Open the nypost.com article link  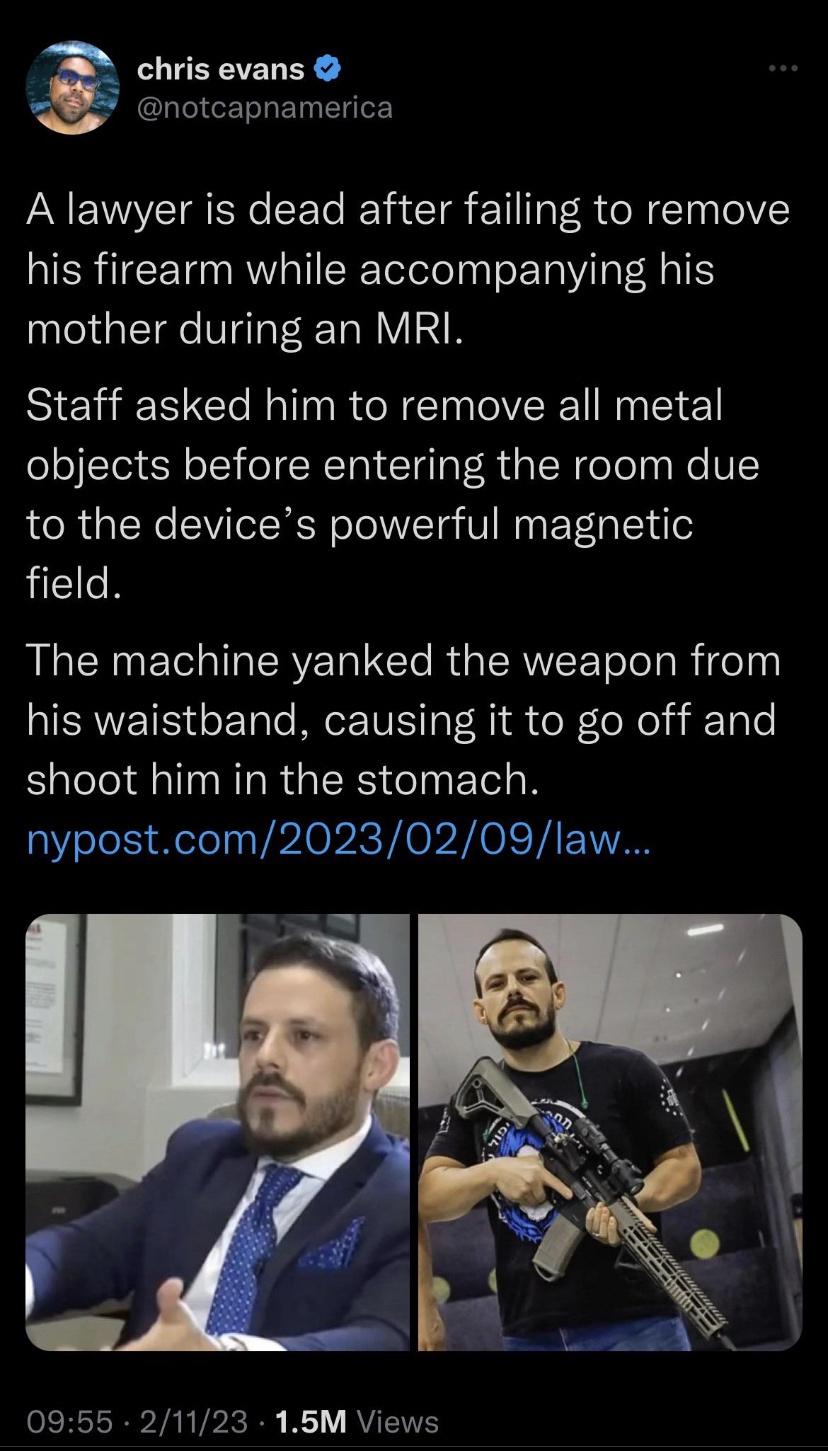point(339,840)
